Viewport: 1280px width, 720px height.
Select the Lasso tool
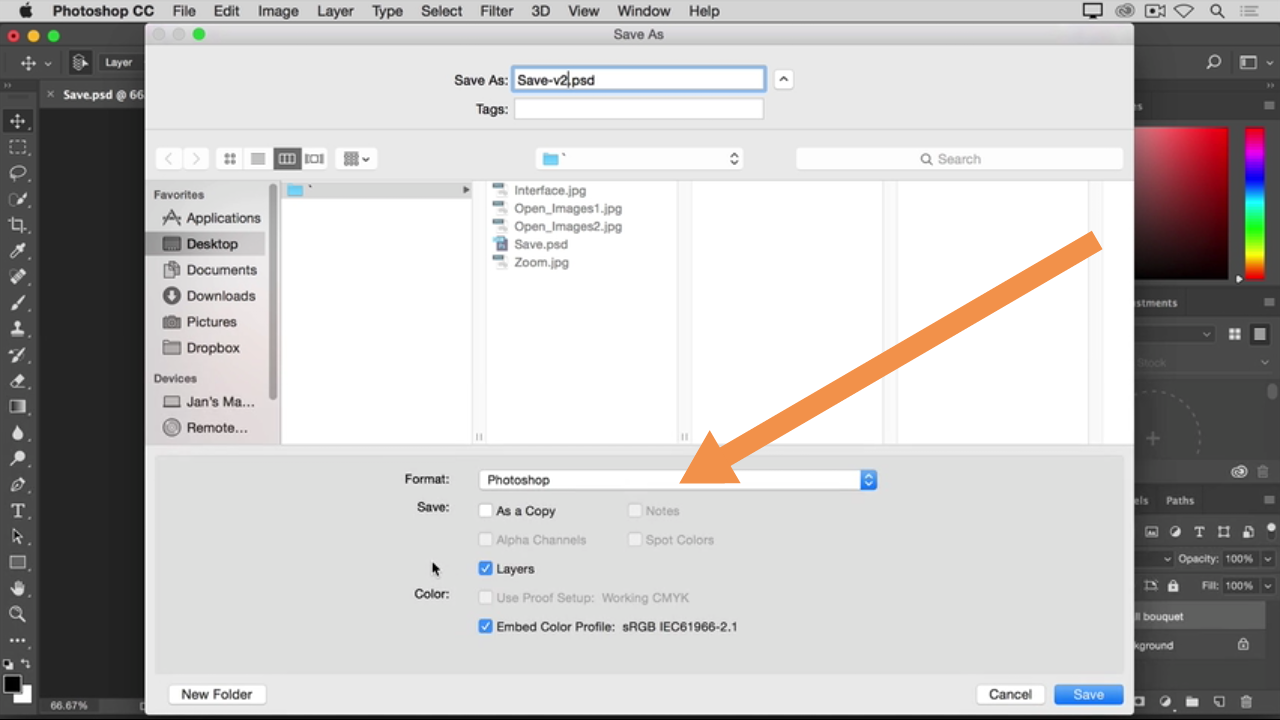point(18,173)
